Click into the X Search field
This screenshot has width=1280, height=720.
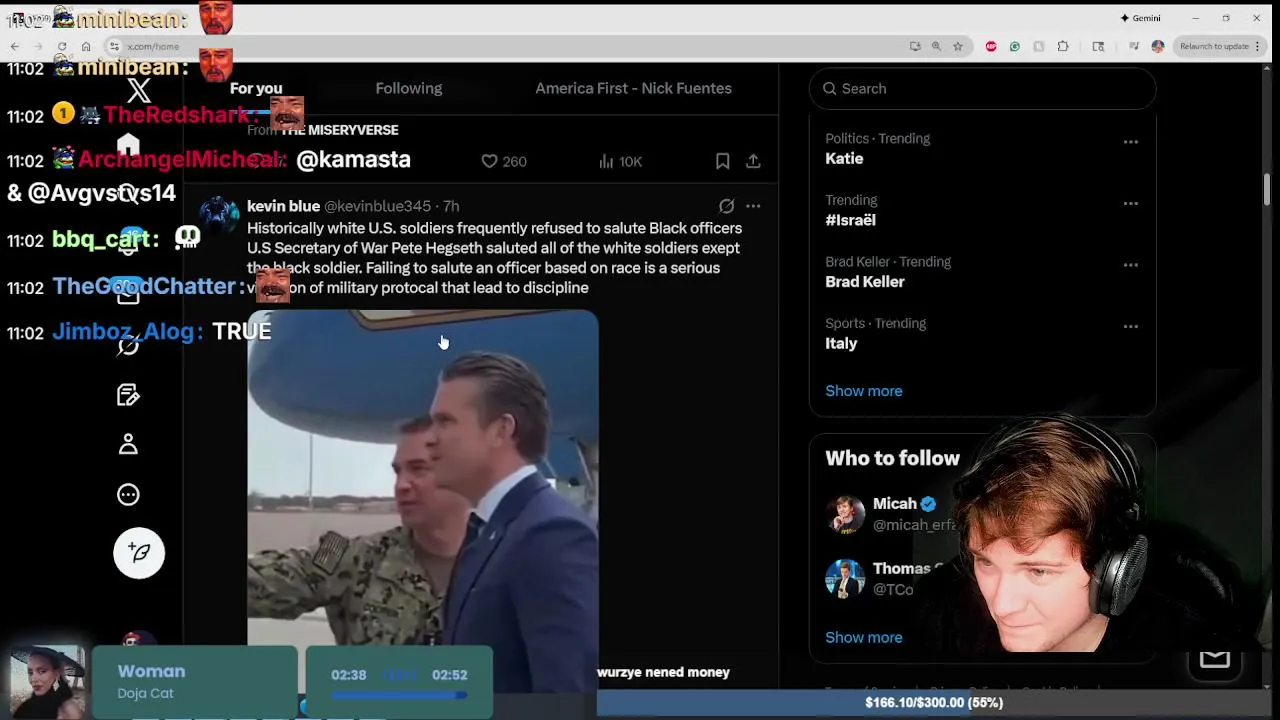(x=982, y=88)
